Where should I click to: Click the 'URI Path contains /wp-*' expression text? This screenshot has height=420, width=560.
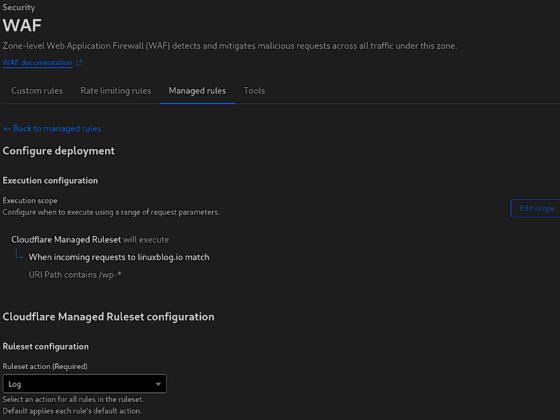(x=75, y=275)
